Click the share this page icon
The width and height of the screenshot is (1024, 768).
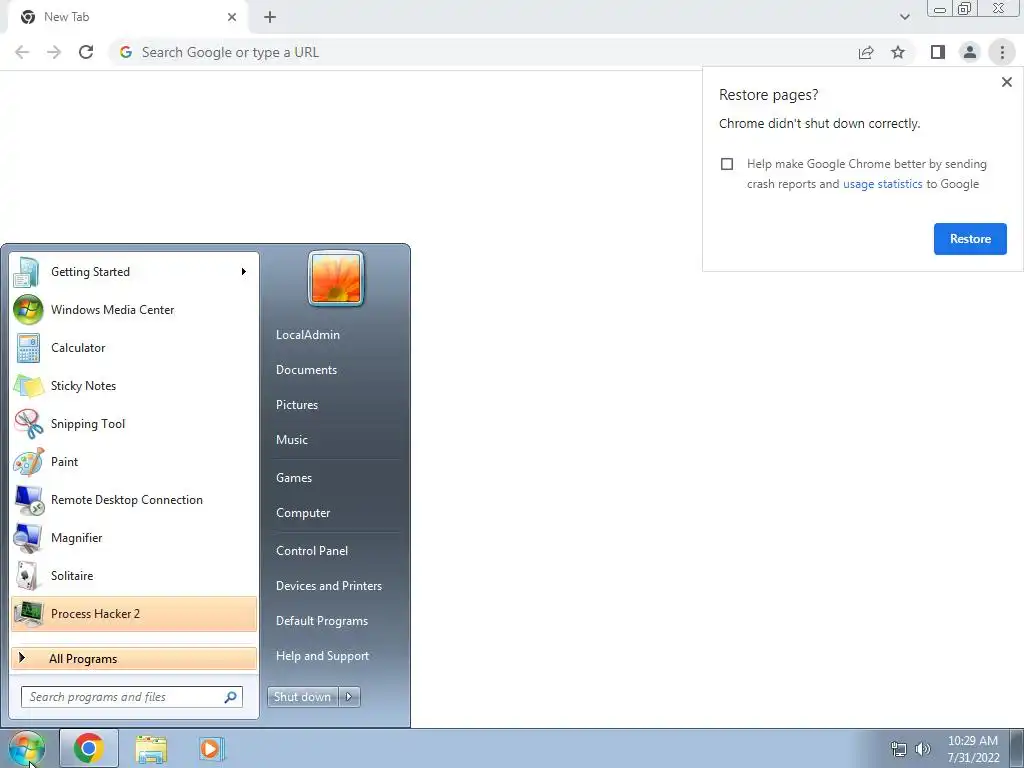(x=866, y=52)
